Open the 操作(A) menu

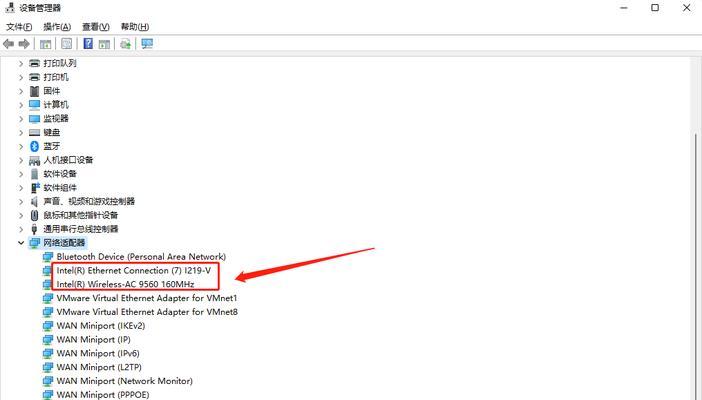point(57,27)
